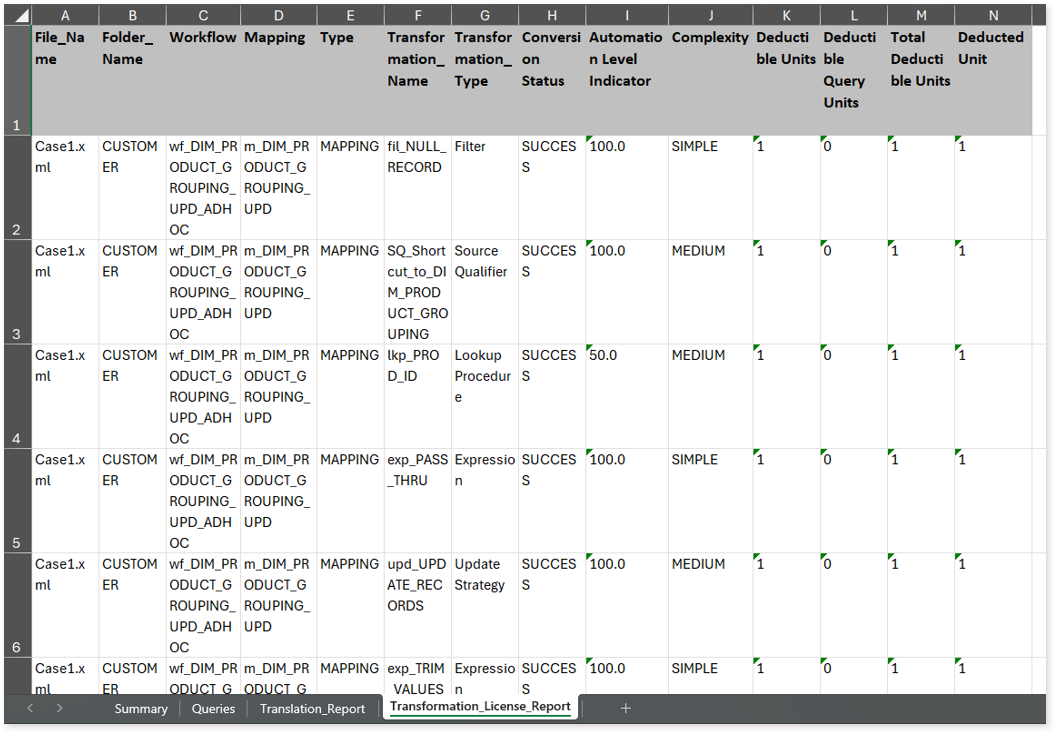Select column B header
1056x734 pixels.
pos(133,15)
